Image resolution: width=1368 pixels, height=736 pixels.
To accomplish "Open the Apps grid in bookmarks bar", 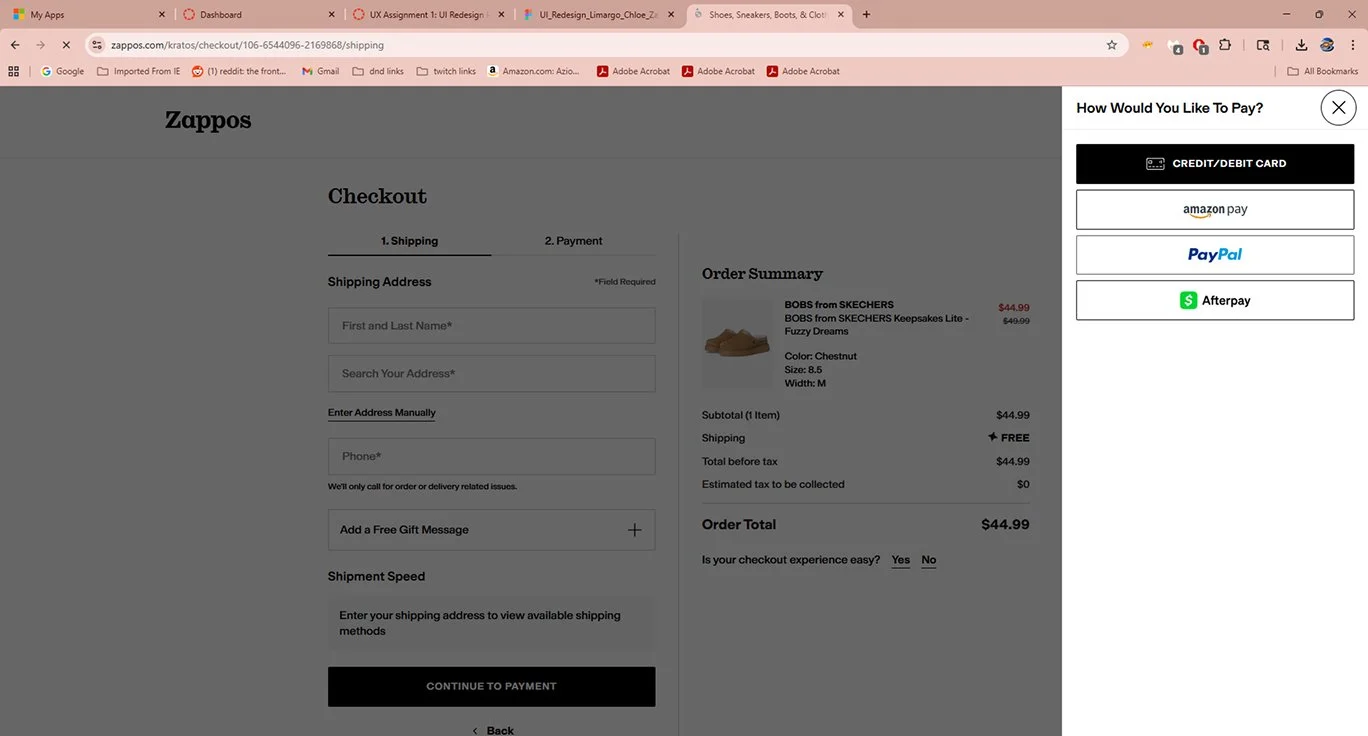I will (14, 71).
